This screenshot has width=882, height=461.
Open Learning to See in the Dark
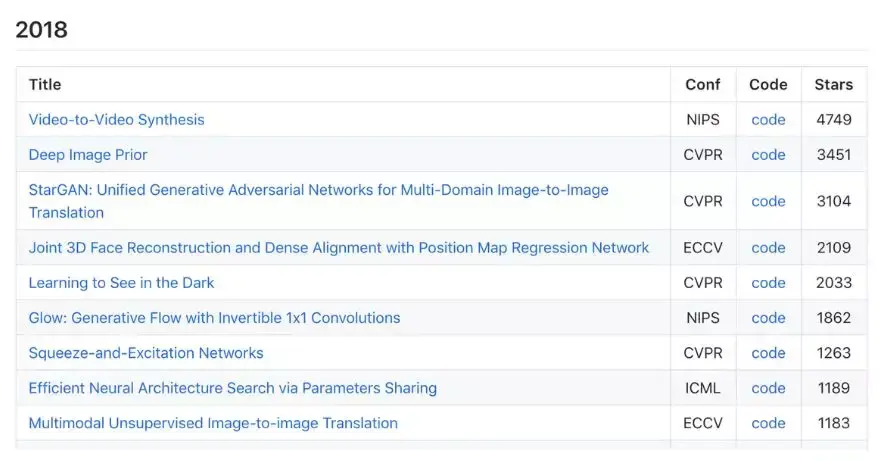coord(121,283)
